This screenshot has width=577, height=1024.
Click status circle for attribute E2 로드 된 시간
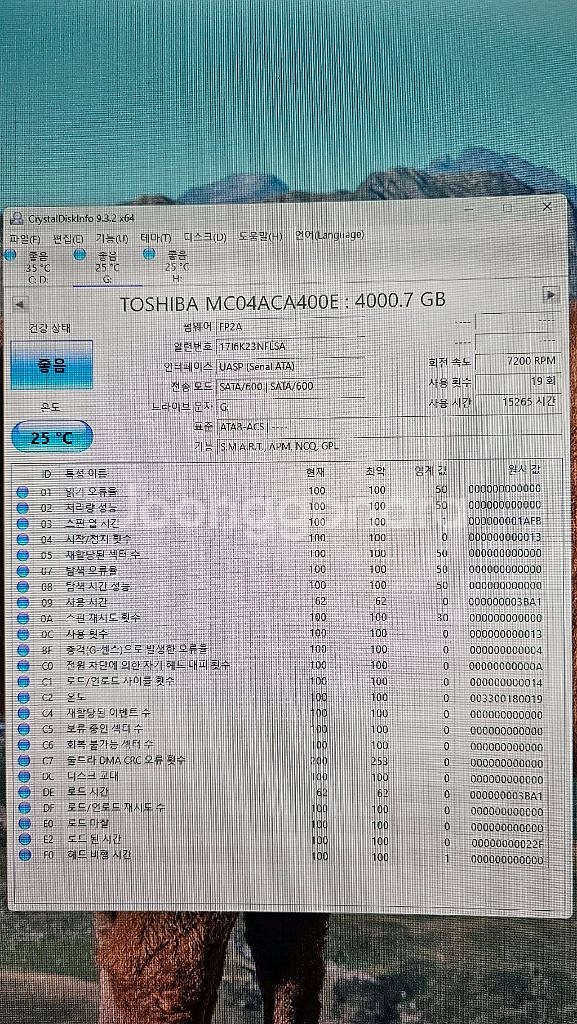click(x=25, y=839)
